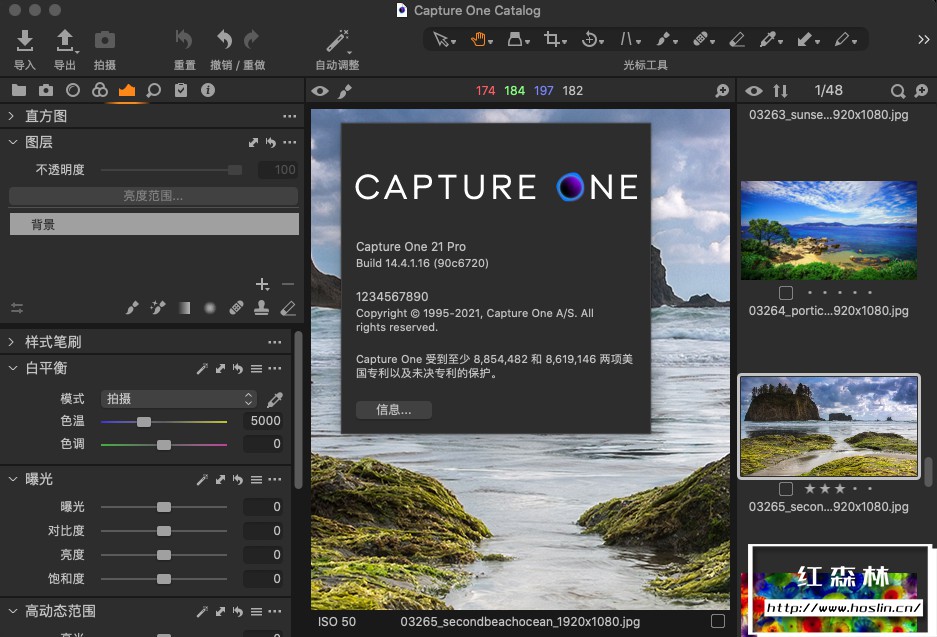
Task: Select the Pan hand cursor tool
Action: click(x=479, y=40)
